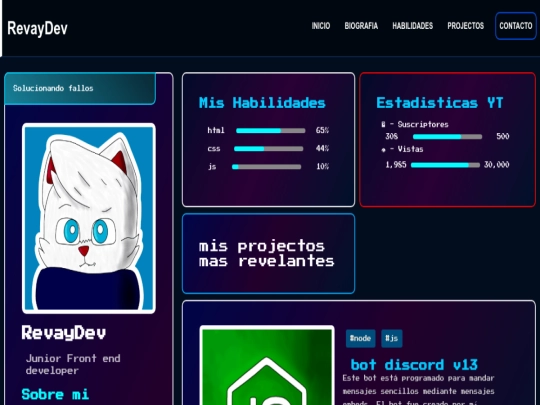Click the CONTACTO button
The height and width of the screenshot is (405, 540).
tap(516, 26)
